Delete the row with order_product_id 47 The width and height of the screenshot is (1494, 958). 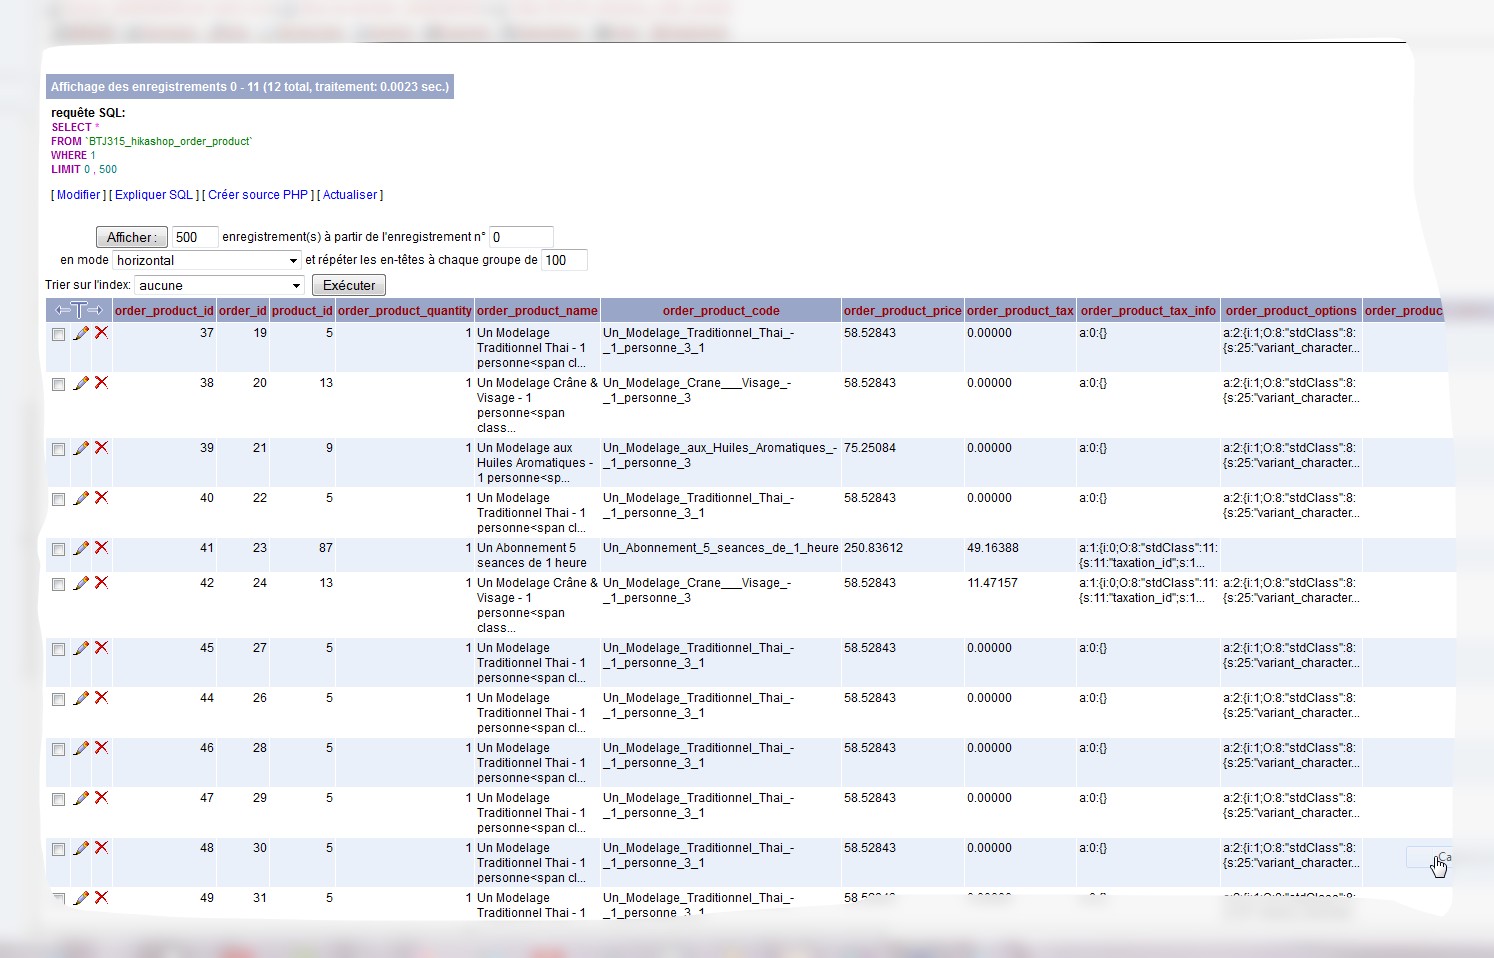coord(101,798)
